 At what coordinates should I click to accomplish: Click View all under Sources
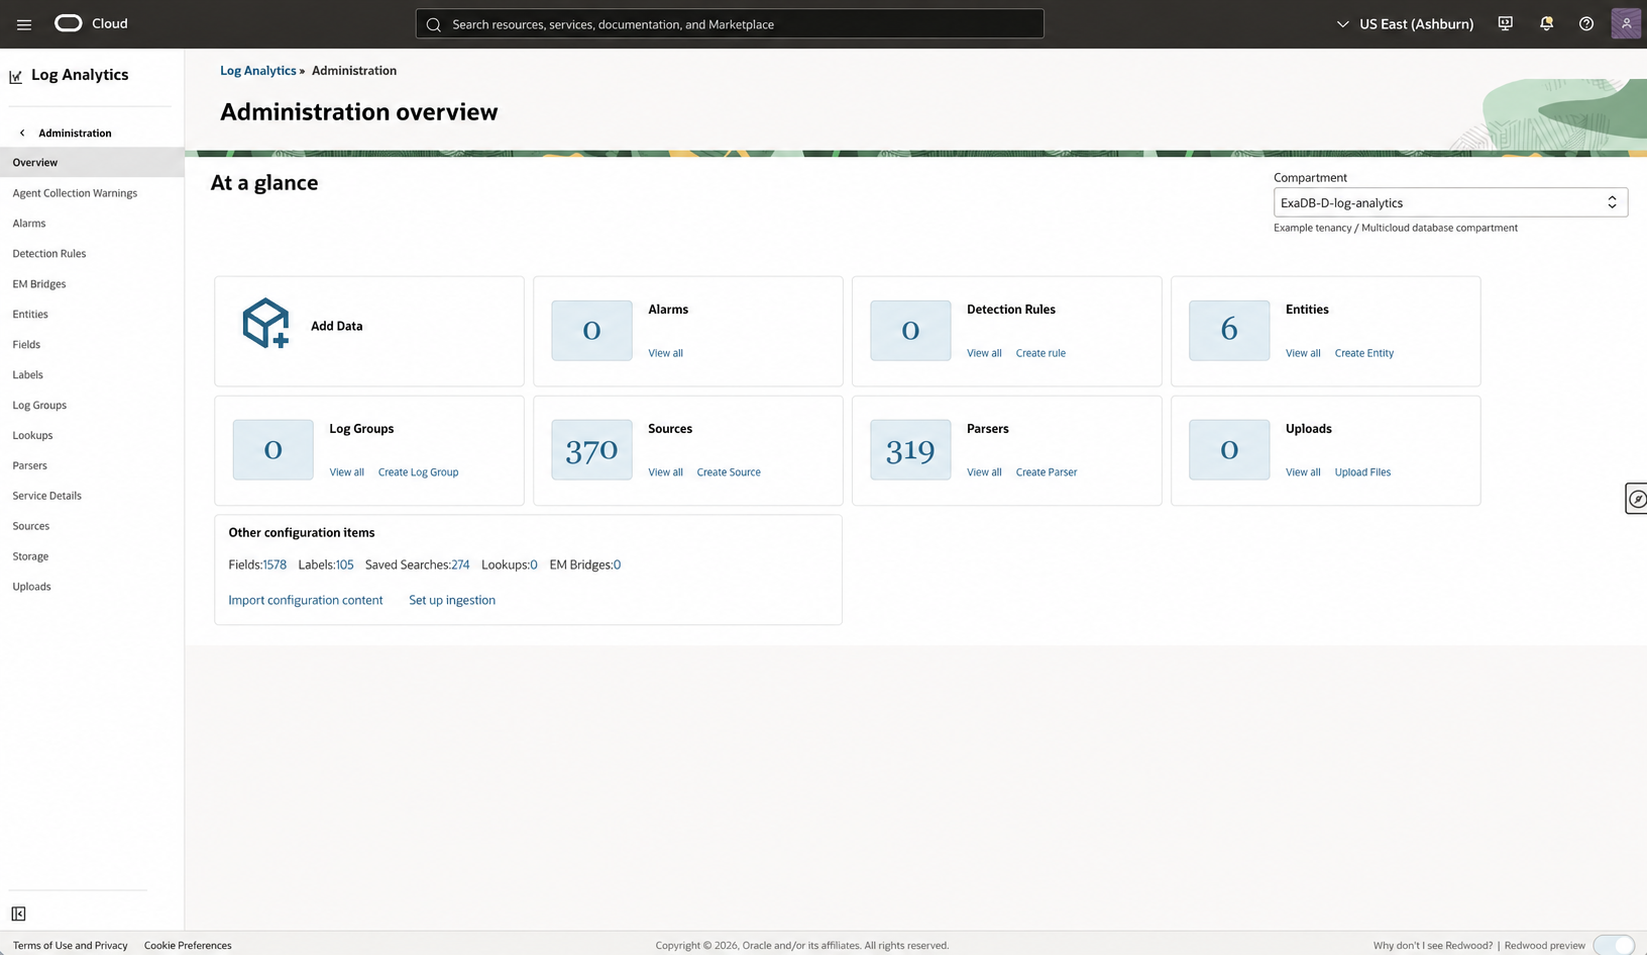tap(665, 472)
